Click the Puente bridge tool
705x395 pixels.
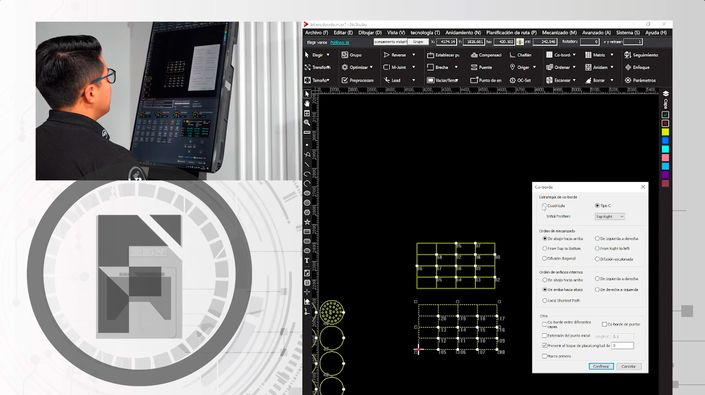coord(481,67)
